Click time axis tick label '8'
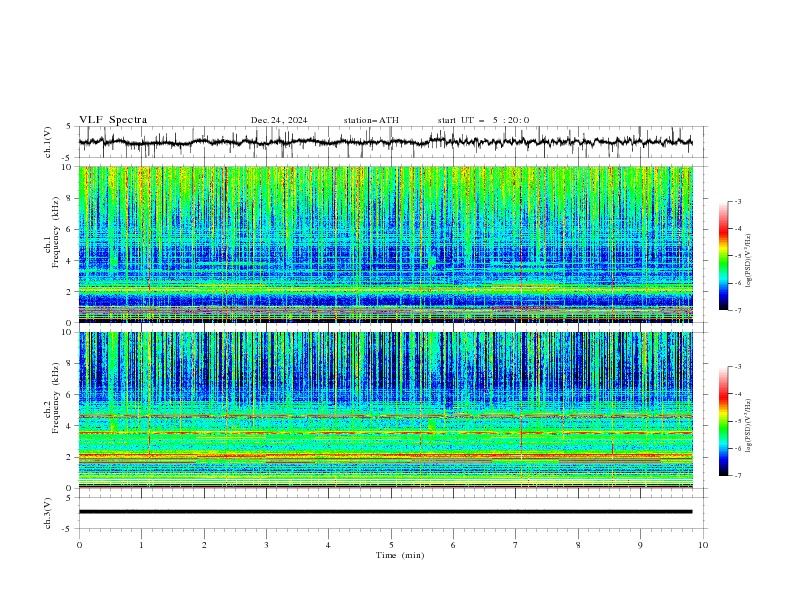792x612 pixels. [x=578, y=545]
